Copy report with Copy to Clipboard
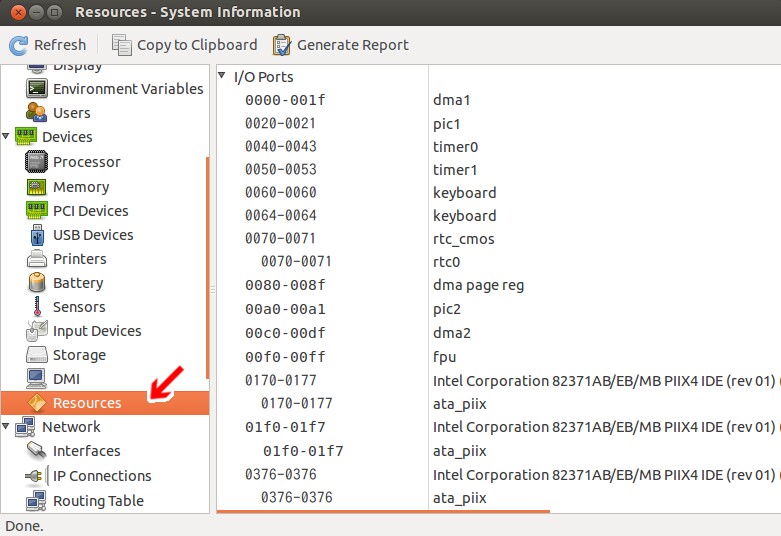The image size is (781, 536). click(184, 45)
